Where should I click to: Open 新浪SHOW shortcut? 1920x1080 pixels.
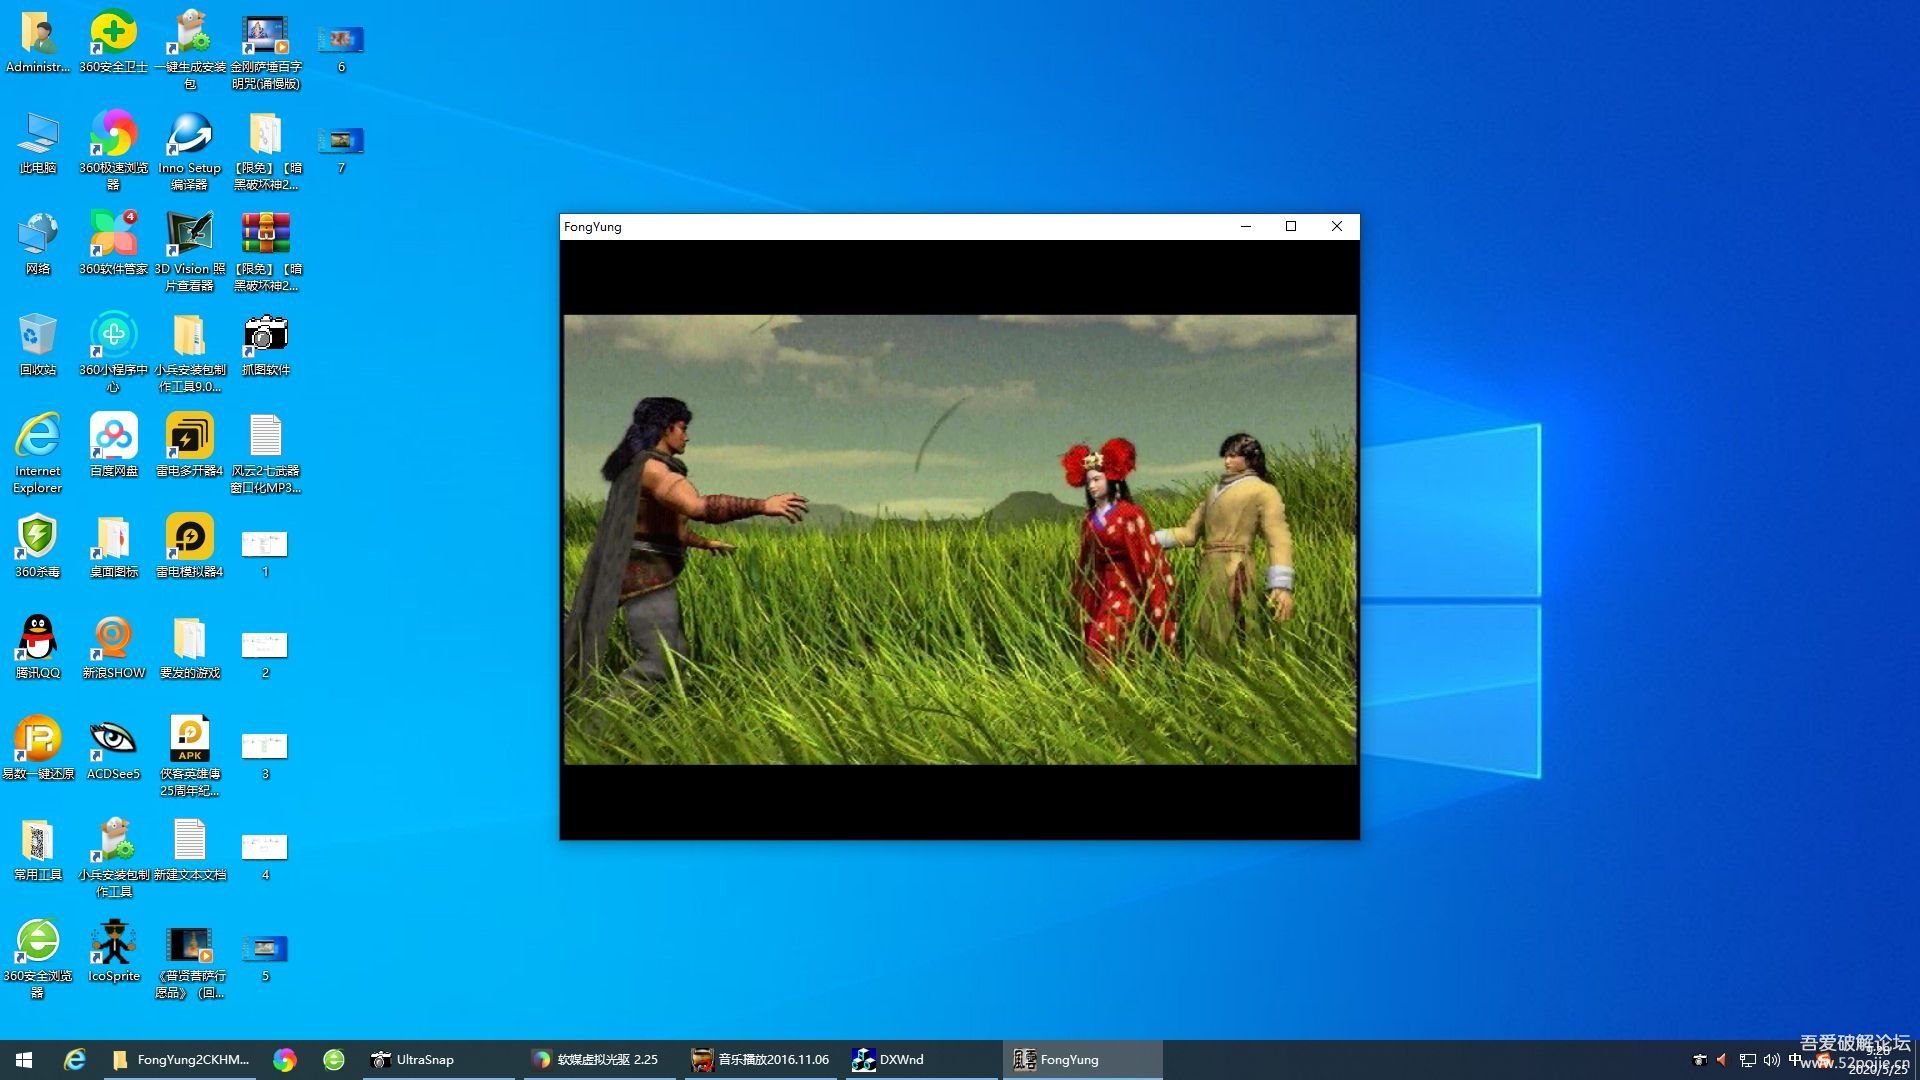[x=114, y=648]
